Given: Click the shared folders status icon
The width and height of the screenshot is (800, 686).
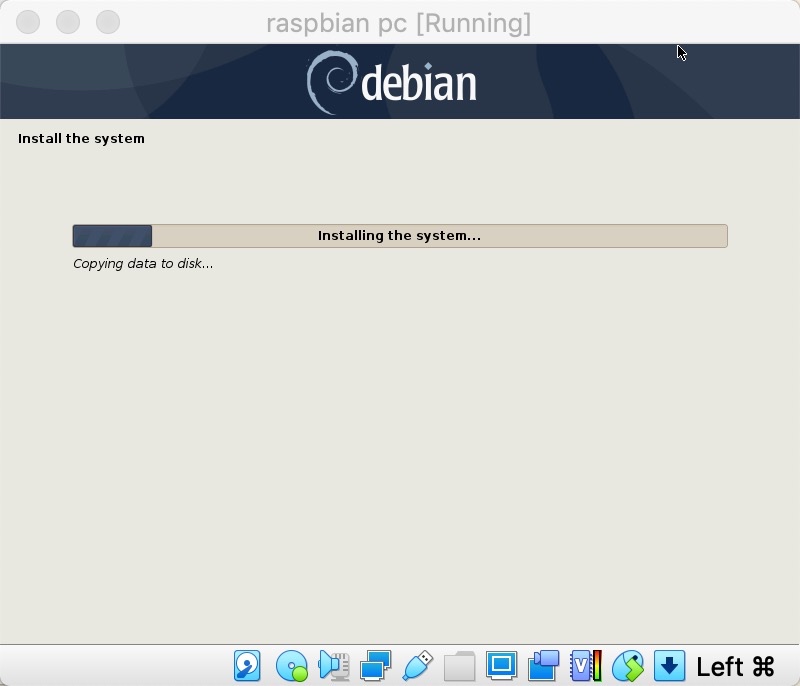Looking at the screenshot, I should click(460, 666).
